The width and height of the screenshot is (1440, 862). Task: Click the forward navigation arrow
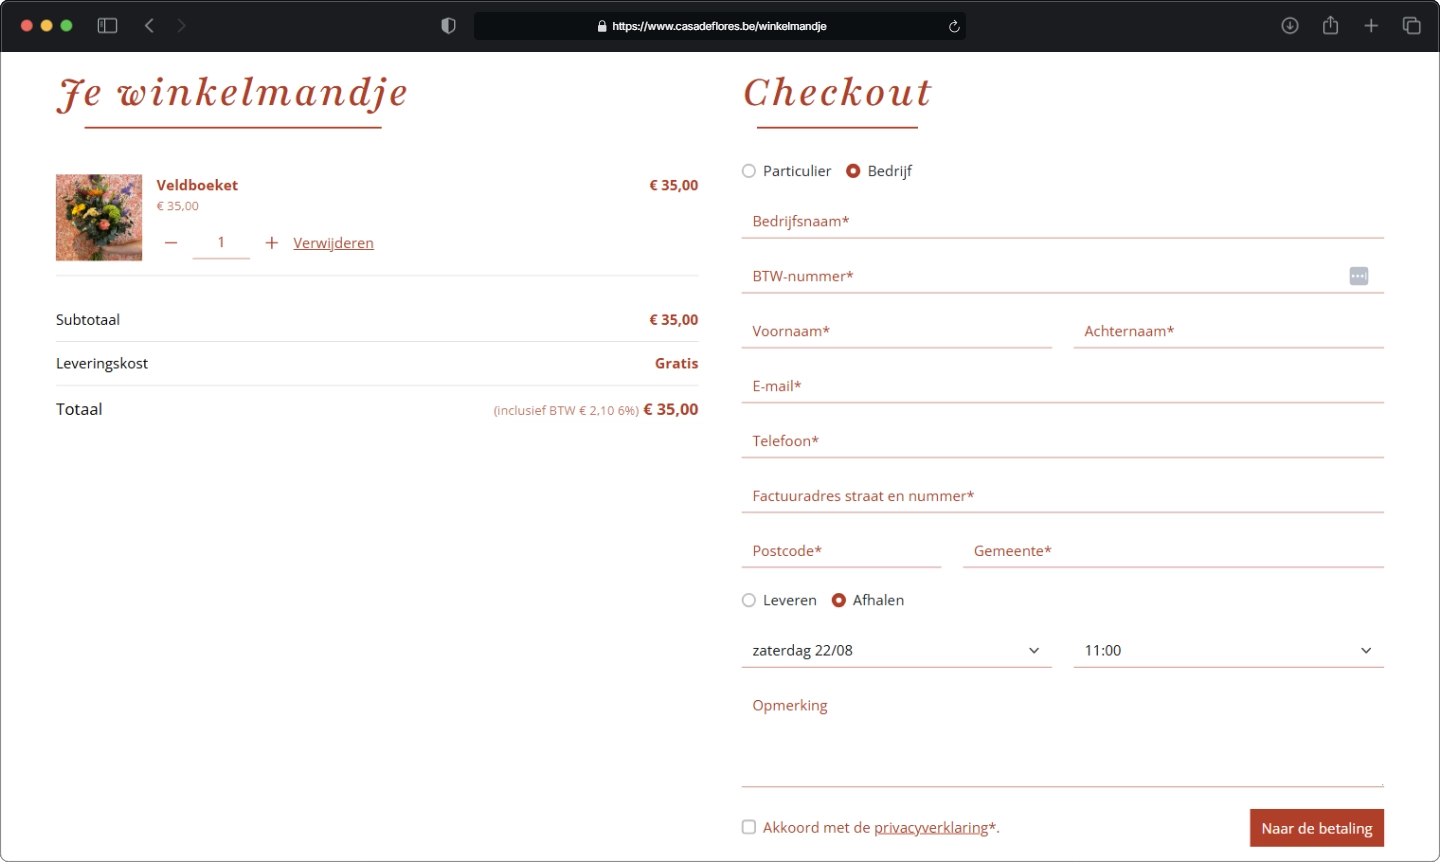(181, 26)
